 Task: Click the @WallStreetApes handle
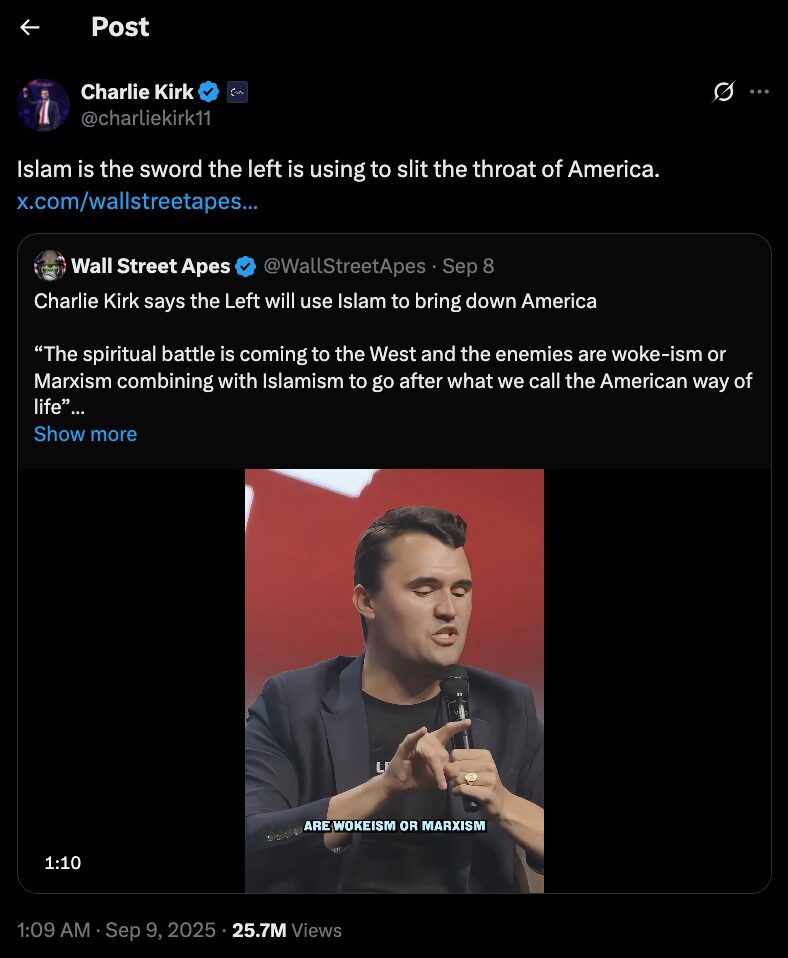345,266
